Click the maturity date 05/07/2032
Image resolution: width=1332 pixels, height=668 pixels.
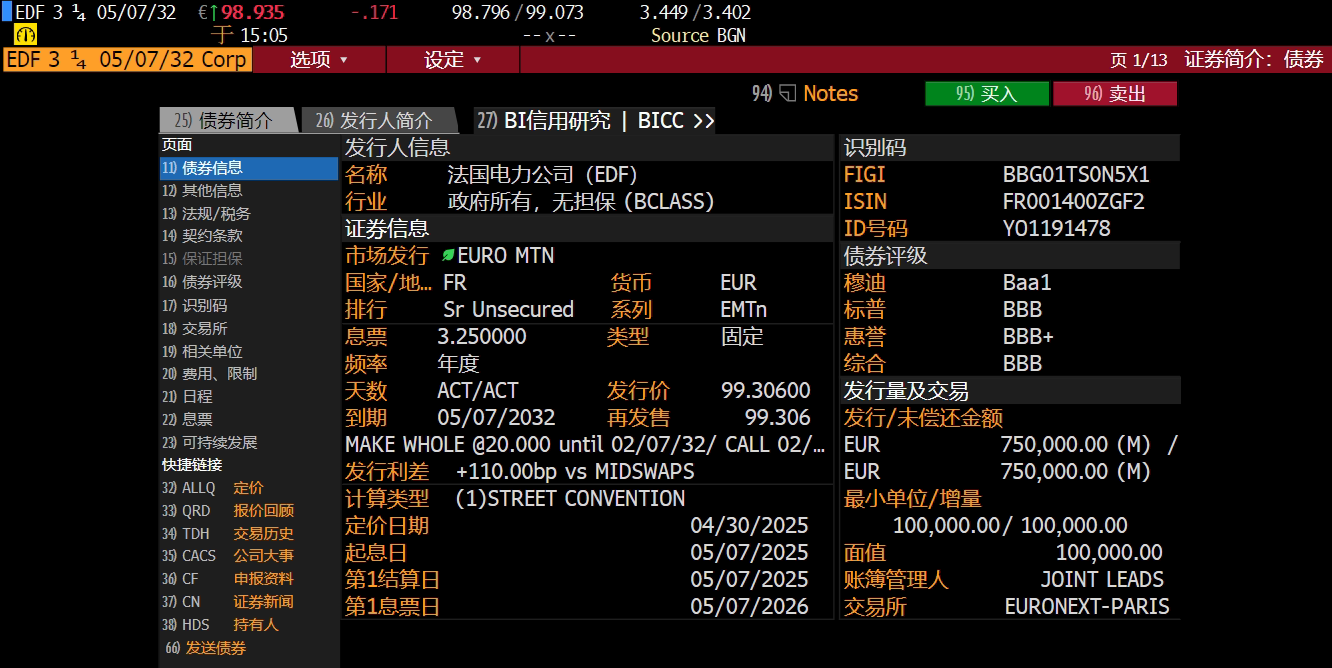(496, 418)
